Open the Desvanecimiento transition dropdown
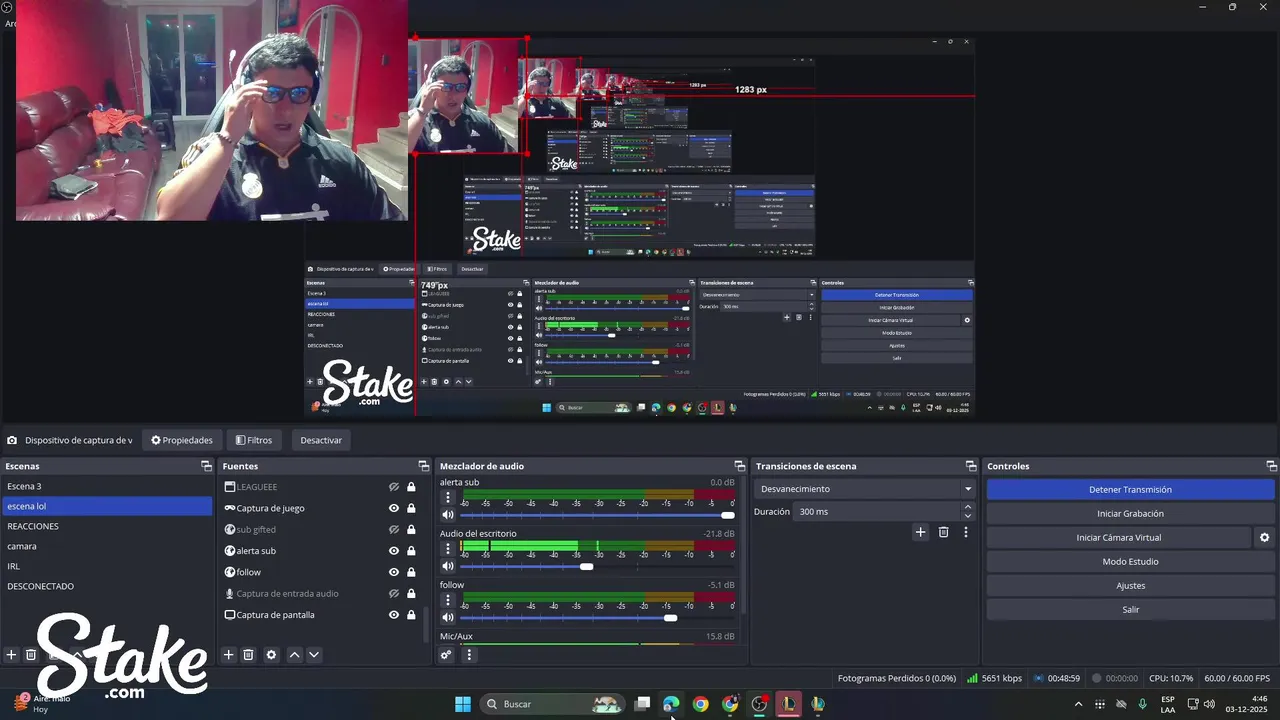 pyautogui.click(x=865, y=489)
